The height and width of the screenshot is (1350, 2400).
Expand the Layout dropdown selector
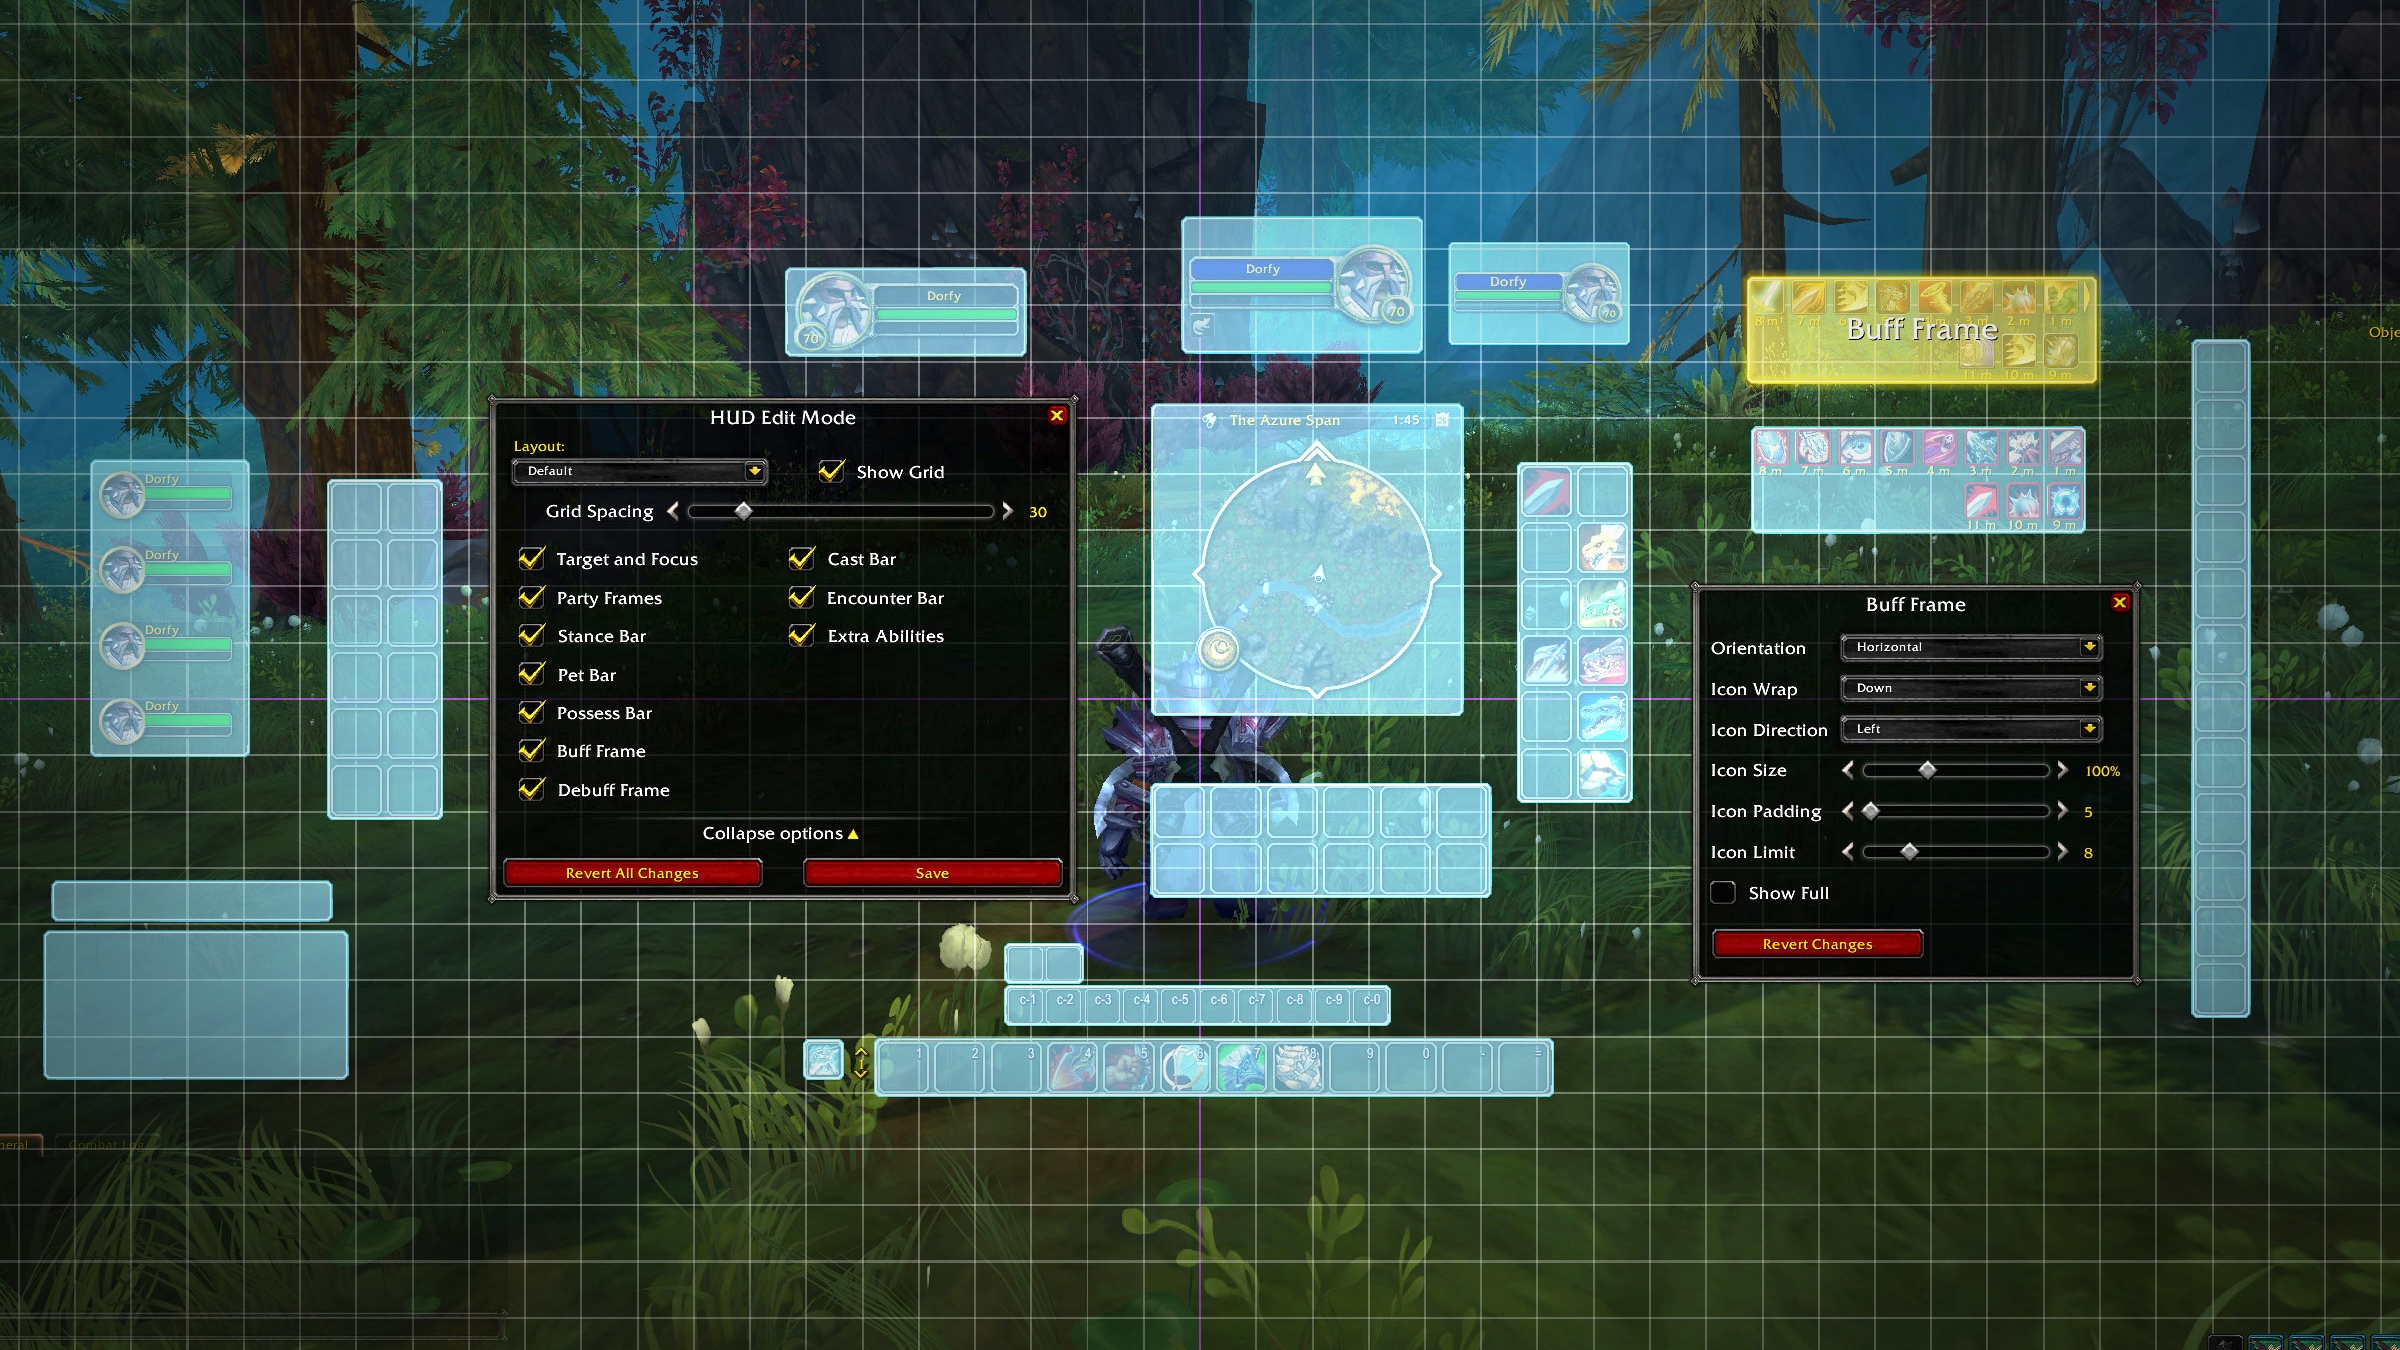[x=753, y=470]
